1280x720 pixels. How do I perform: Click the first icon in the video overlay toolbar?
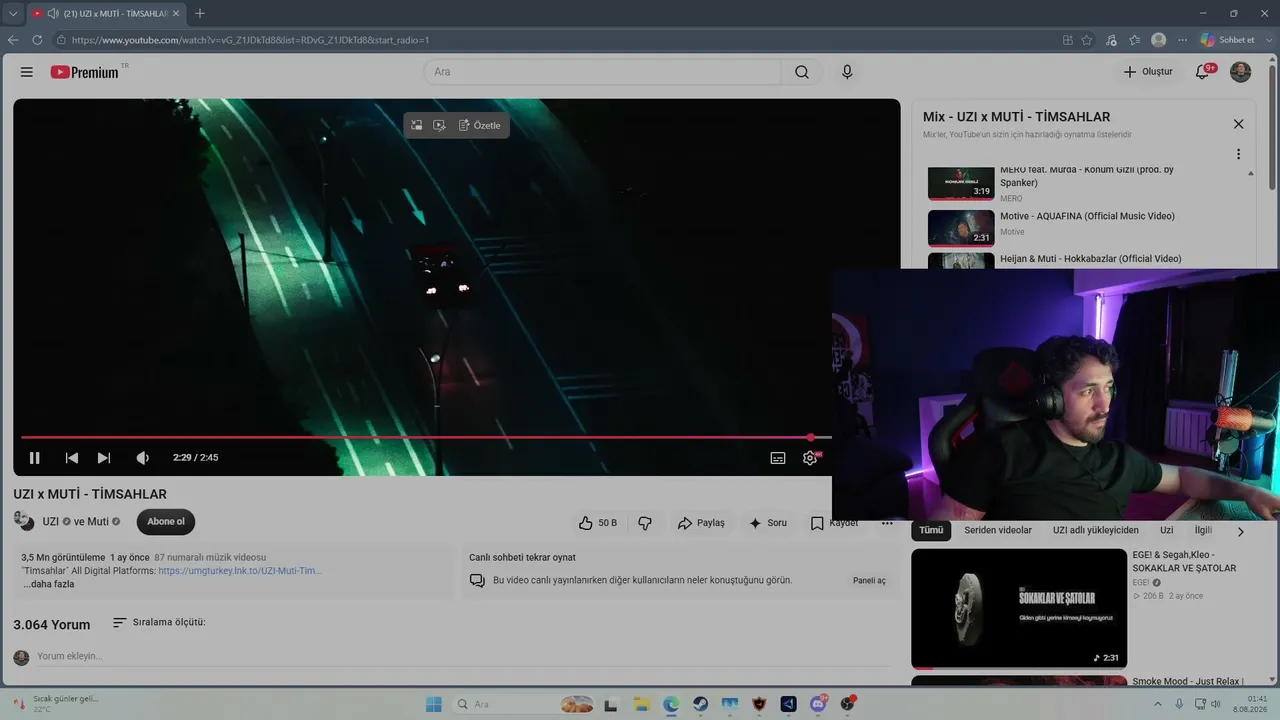[x=417, y=125]
